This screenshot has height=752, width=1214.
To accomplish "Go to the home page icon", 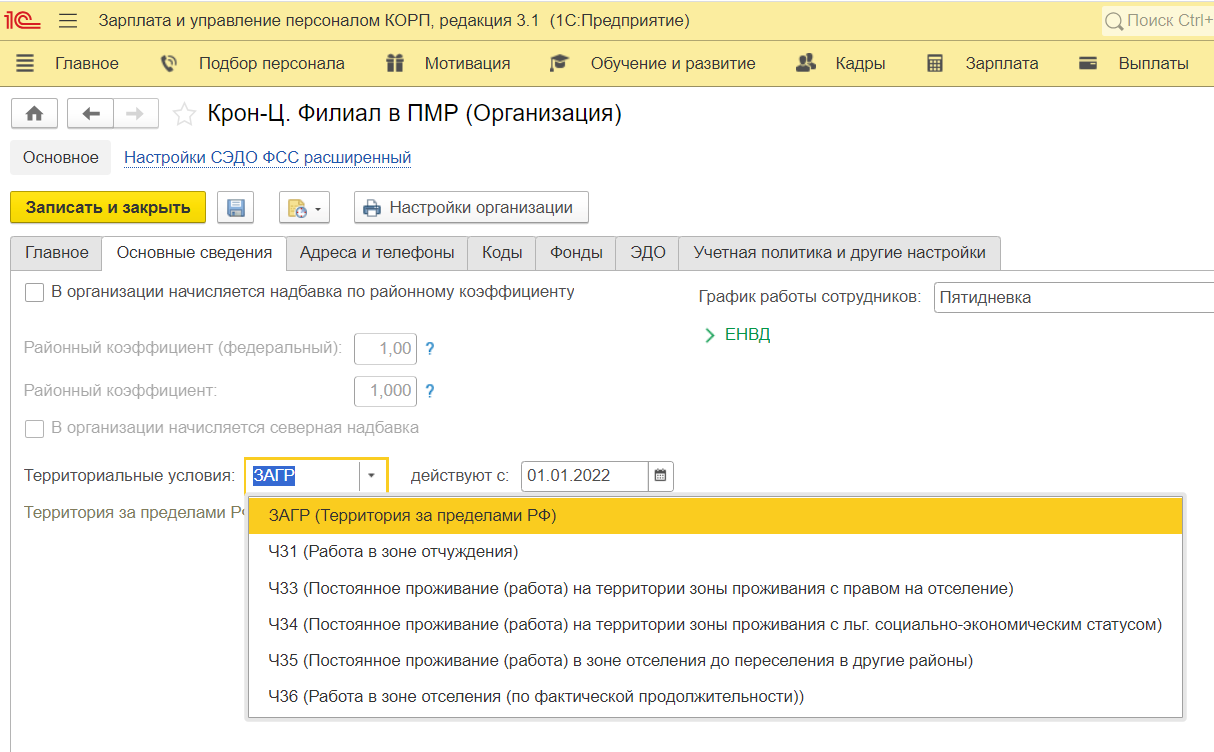I will pos(34,114).
